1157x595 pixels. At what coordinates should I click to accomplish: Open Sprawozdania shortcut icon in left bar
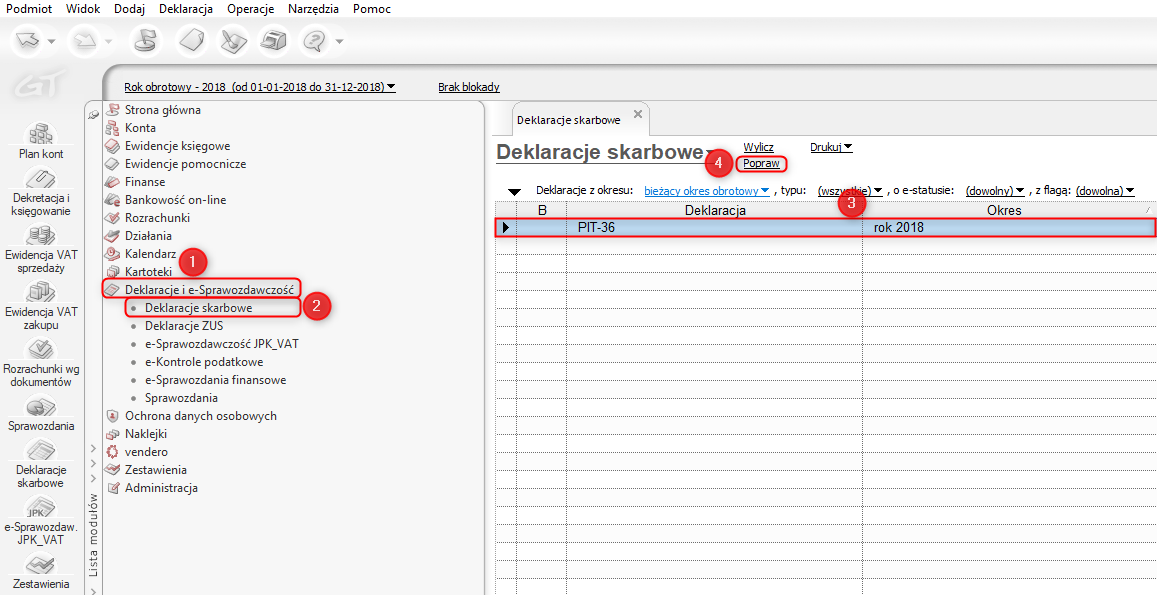click(x=41, y=407)
